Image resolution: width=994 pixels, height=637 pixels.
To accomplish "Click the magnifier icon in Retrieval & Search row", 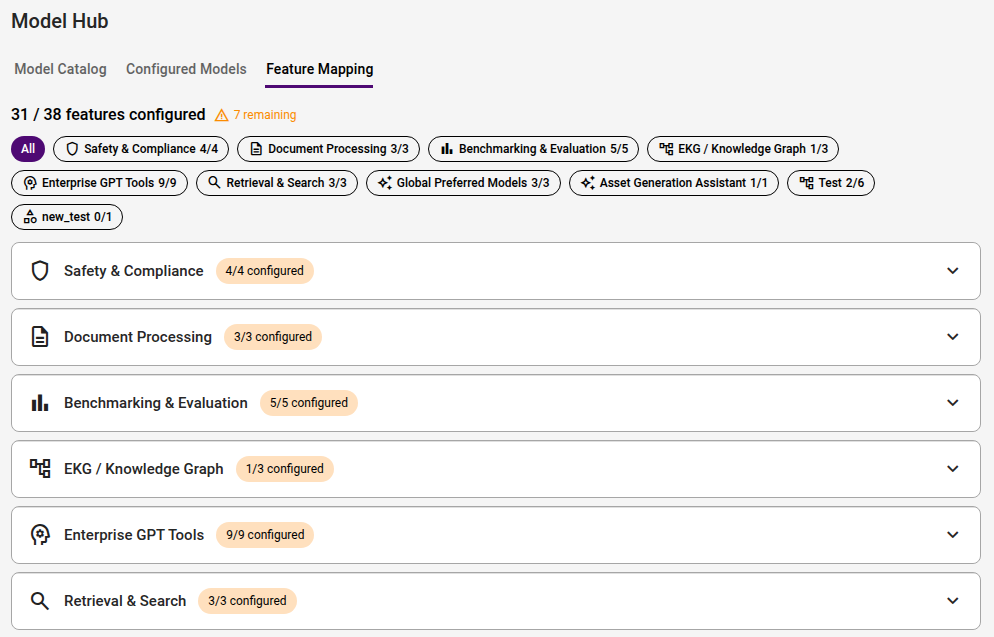I will coord(40,601).
